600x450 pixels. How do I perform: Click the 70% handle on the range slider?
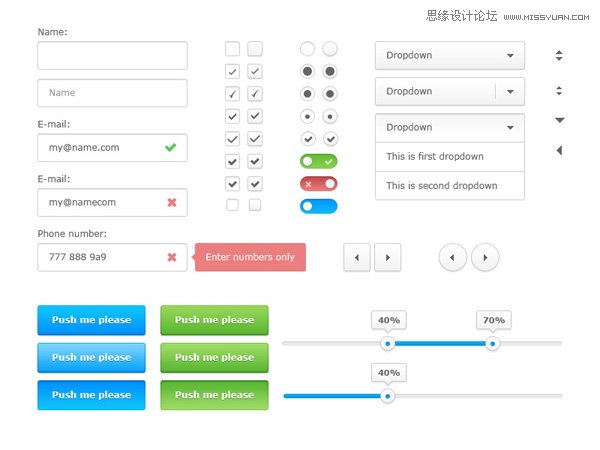(x=492, y=344)
